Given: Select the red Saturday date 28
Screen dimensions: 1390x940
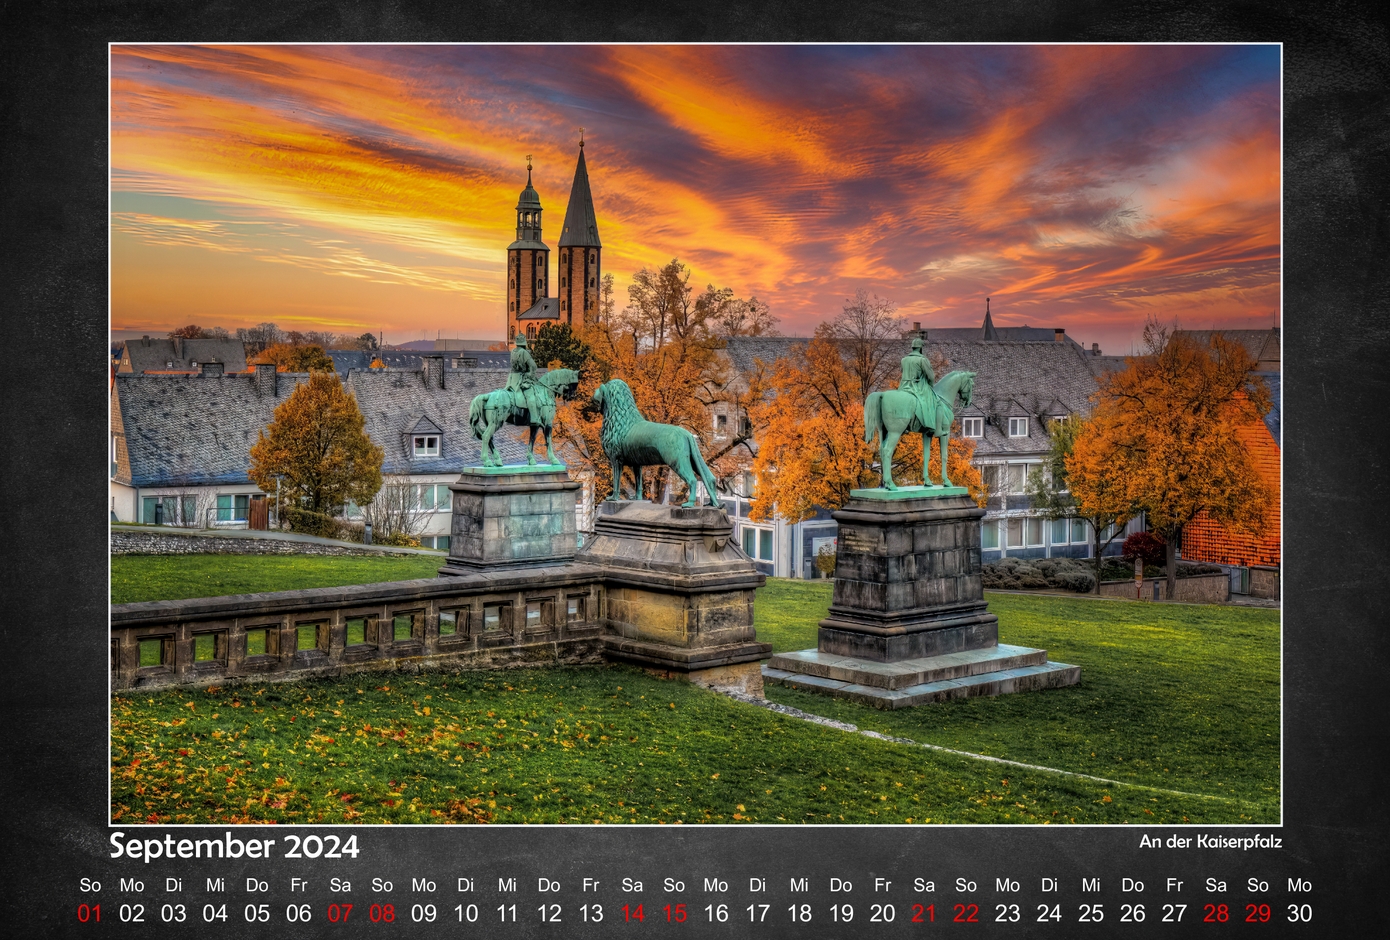Looking at the screenshot, I should pyautogui.click(x=1216, y=913).
